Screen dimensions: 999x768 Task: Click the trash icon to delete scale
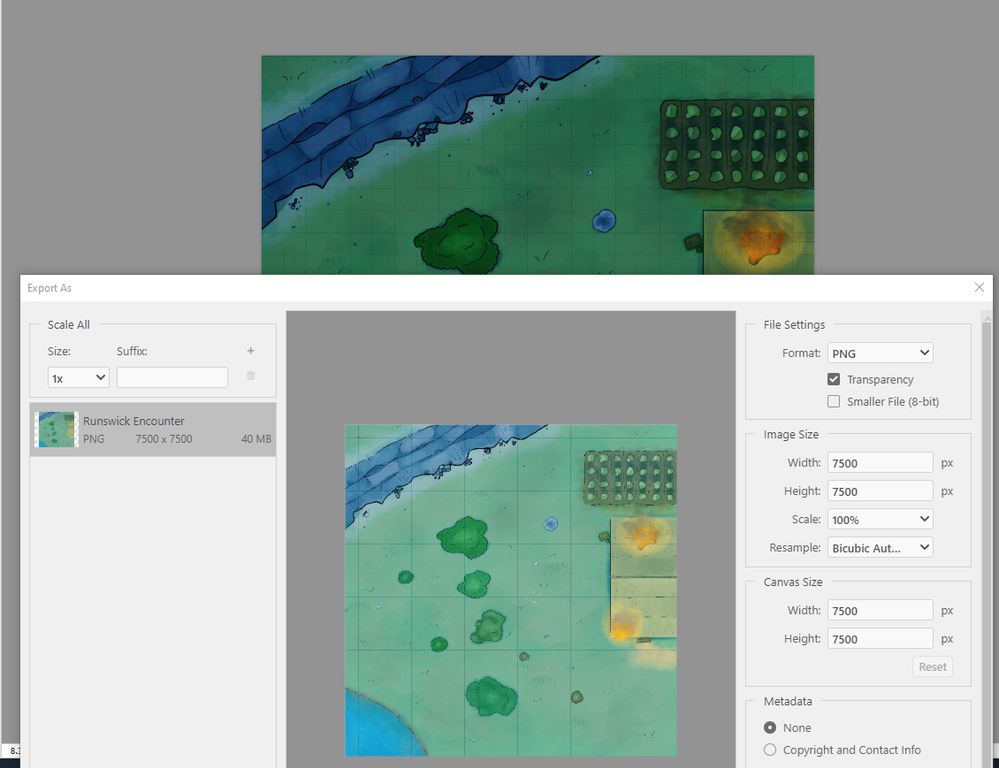click(x=250, y=375)
